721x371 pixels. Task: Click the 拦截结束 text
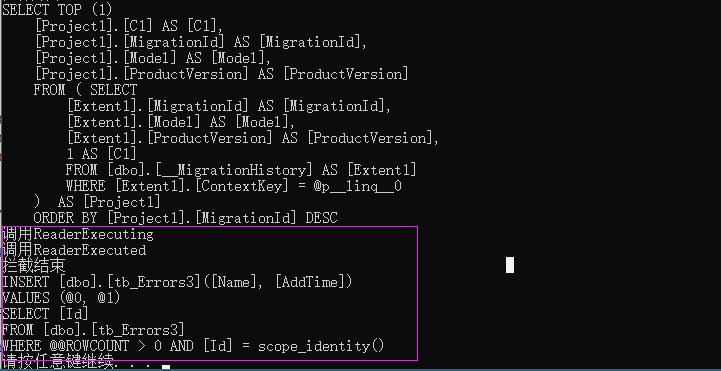(x=34, y=266)
